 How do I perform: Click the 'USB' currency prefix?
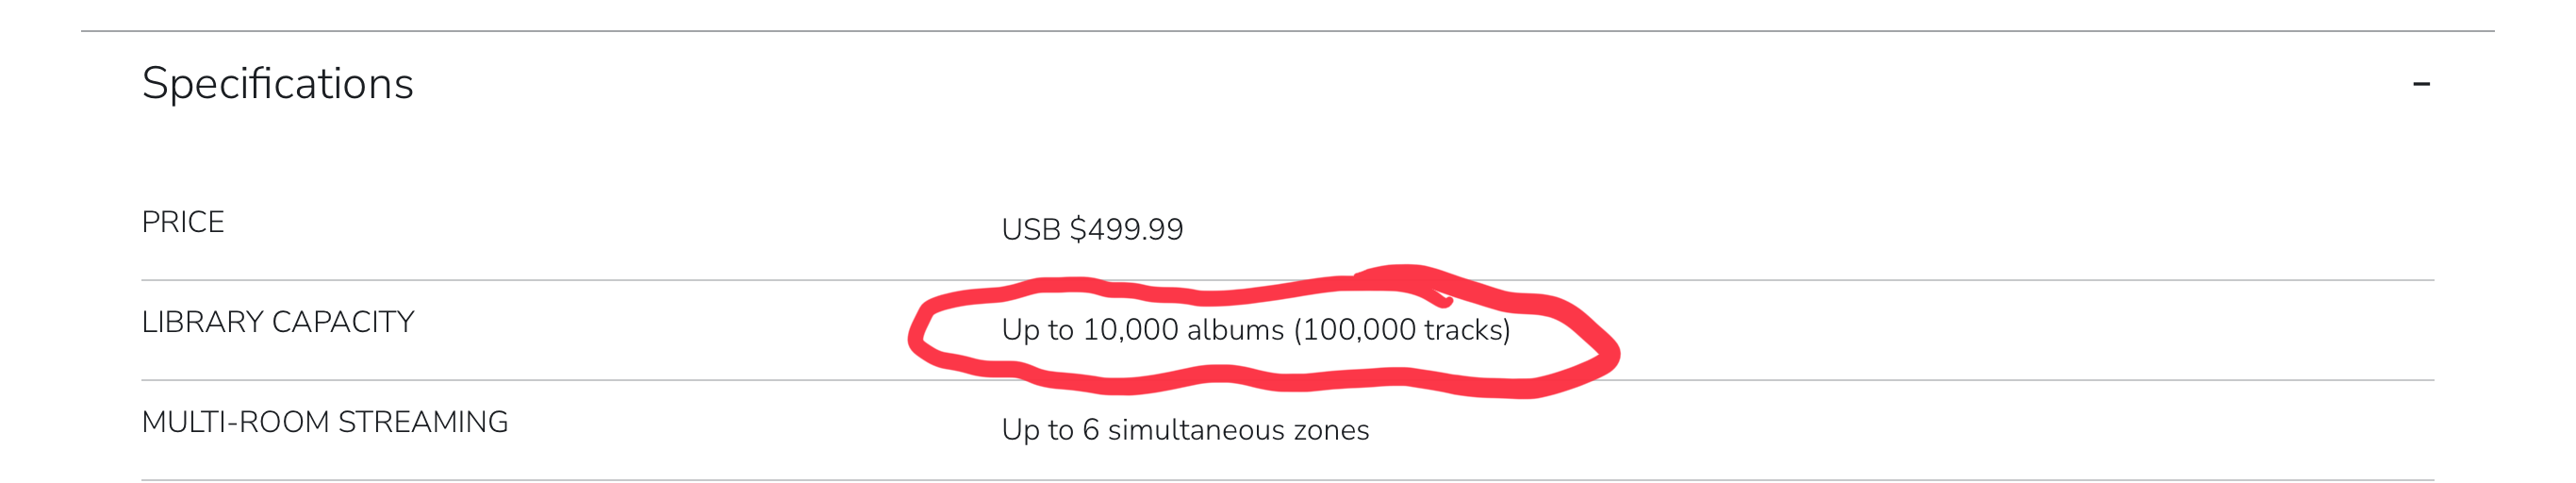click(1030, 229)
